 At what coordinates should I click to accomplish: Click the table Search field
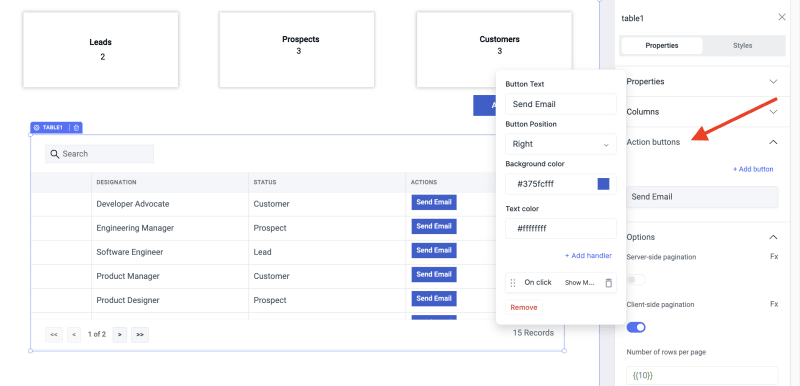(x=99, y=154)
